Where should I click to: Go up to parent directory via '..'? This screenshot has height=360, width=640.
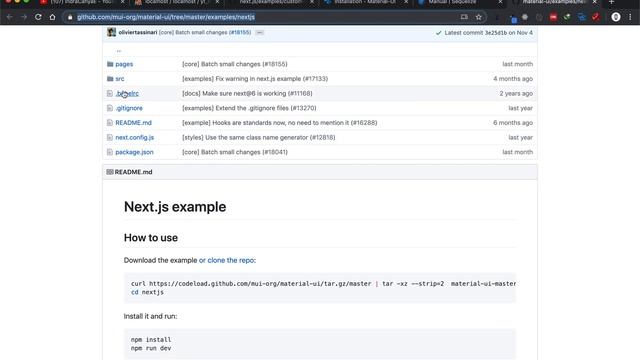(119, 51)
